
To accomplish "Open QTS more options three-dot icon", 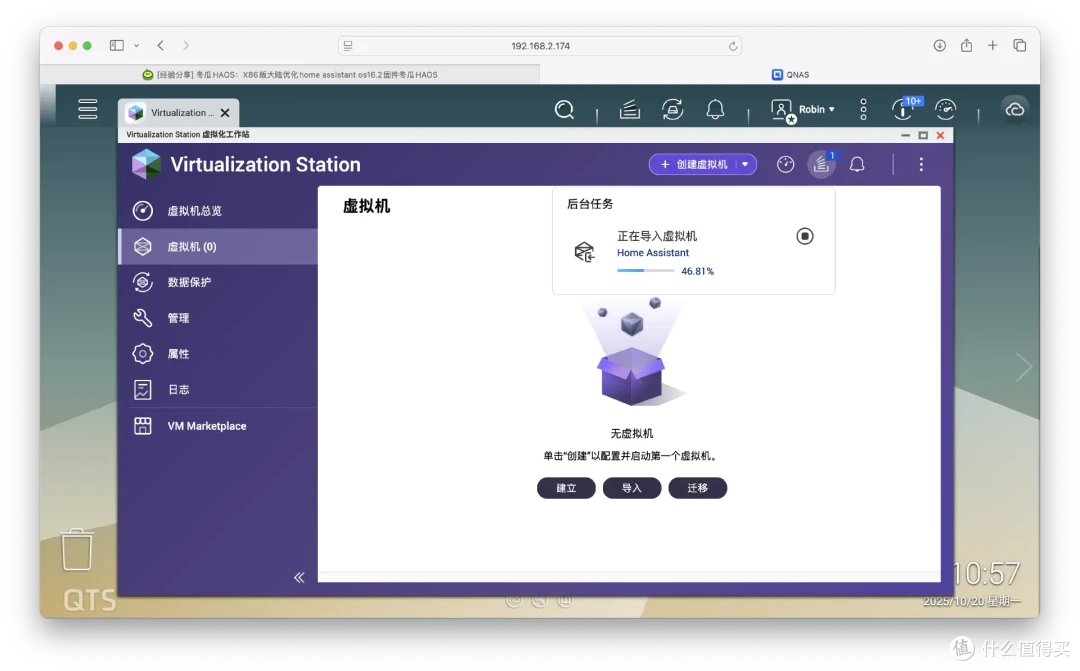I will [863, 110].
